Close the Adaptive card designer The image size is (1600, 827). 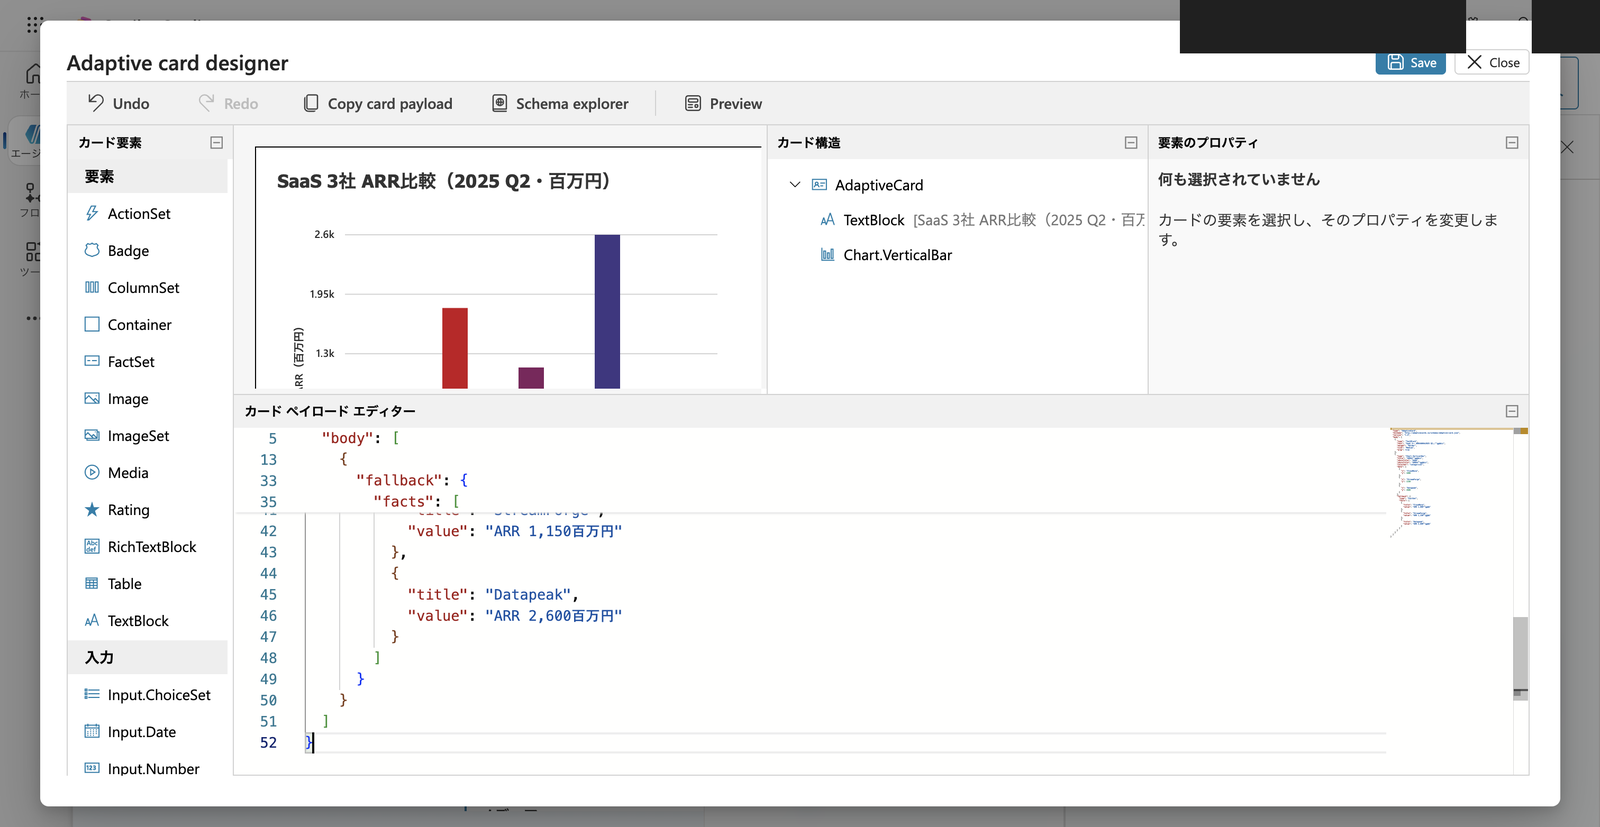click(x=1492, y=62)
